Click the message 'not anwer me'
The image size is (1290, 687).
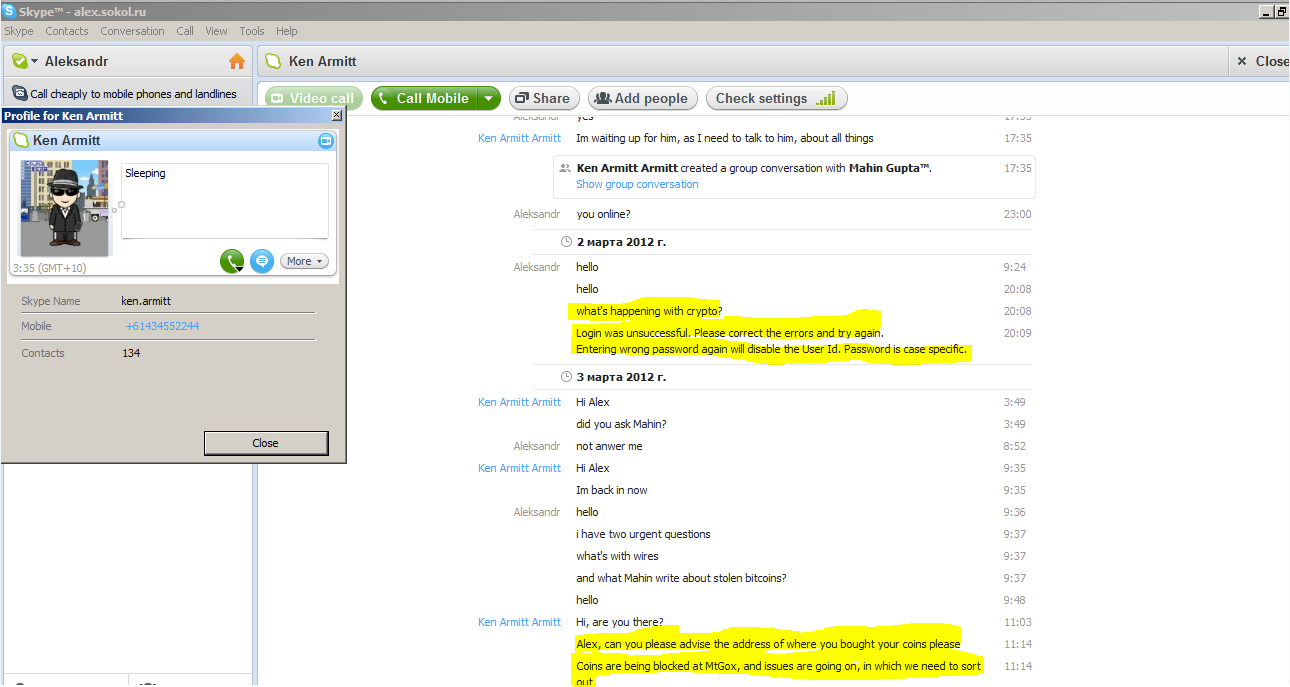609,446
